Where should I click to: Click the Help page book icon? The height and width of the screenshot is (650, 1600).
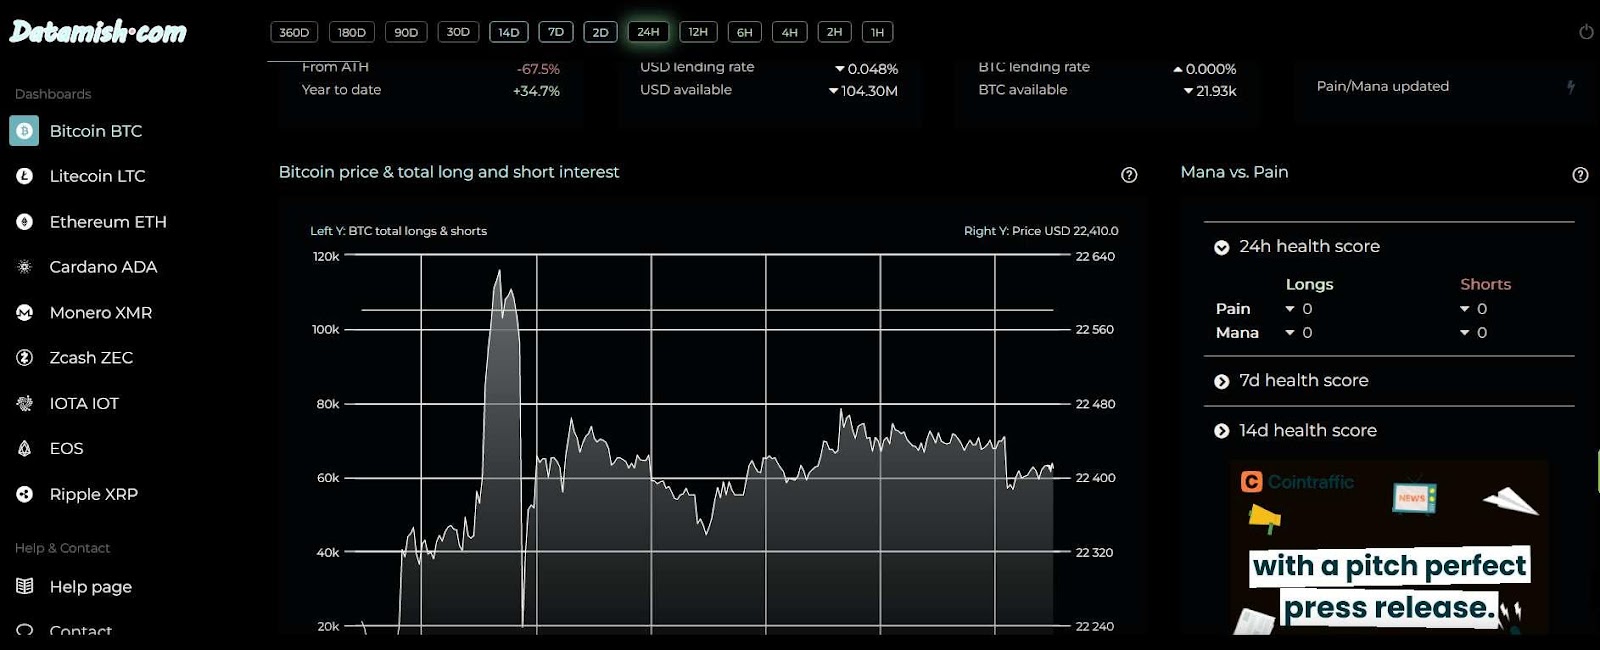[25, 586]
